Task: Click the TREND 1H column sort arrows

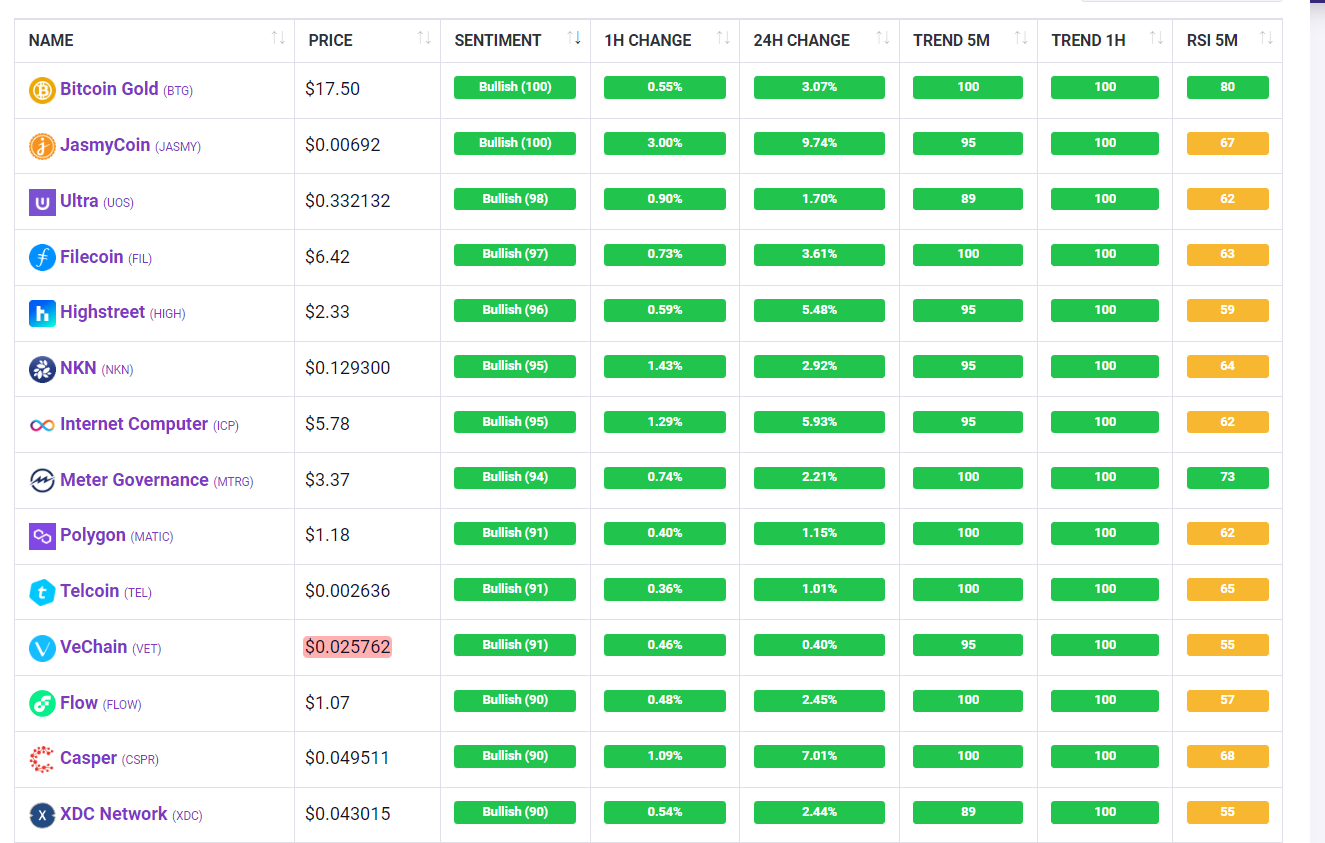Action: (1156, 39)
